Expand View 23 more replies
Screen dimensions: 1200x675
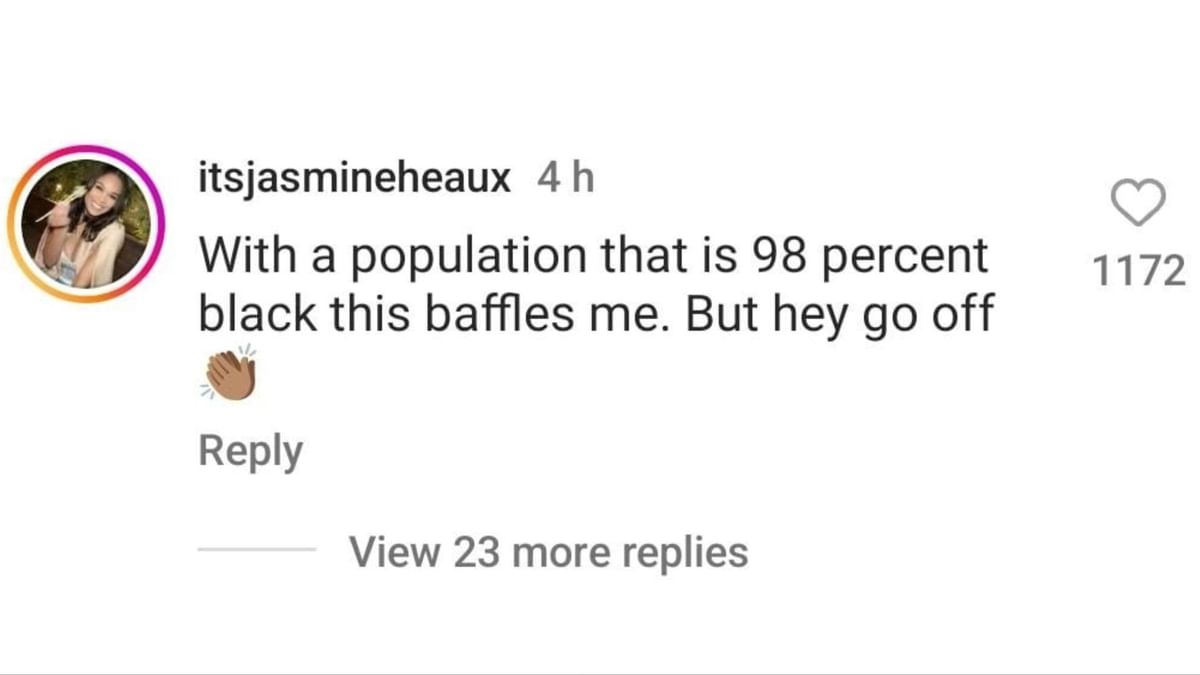click(548, 551)
